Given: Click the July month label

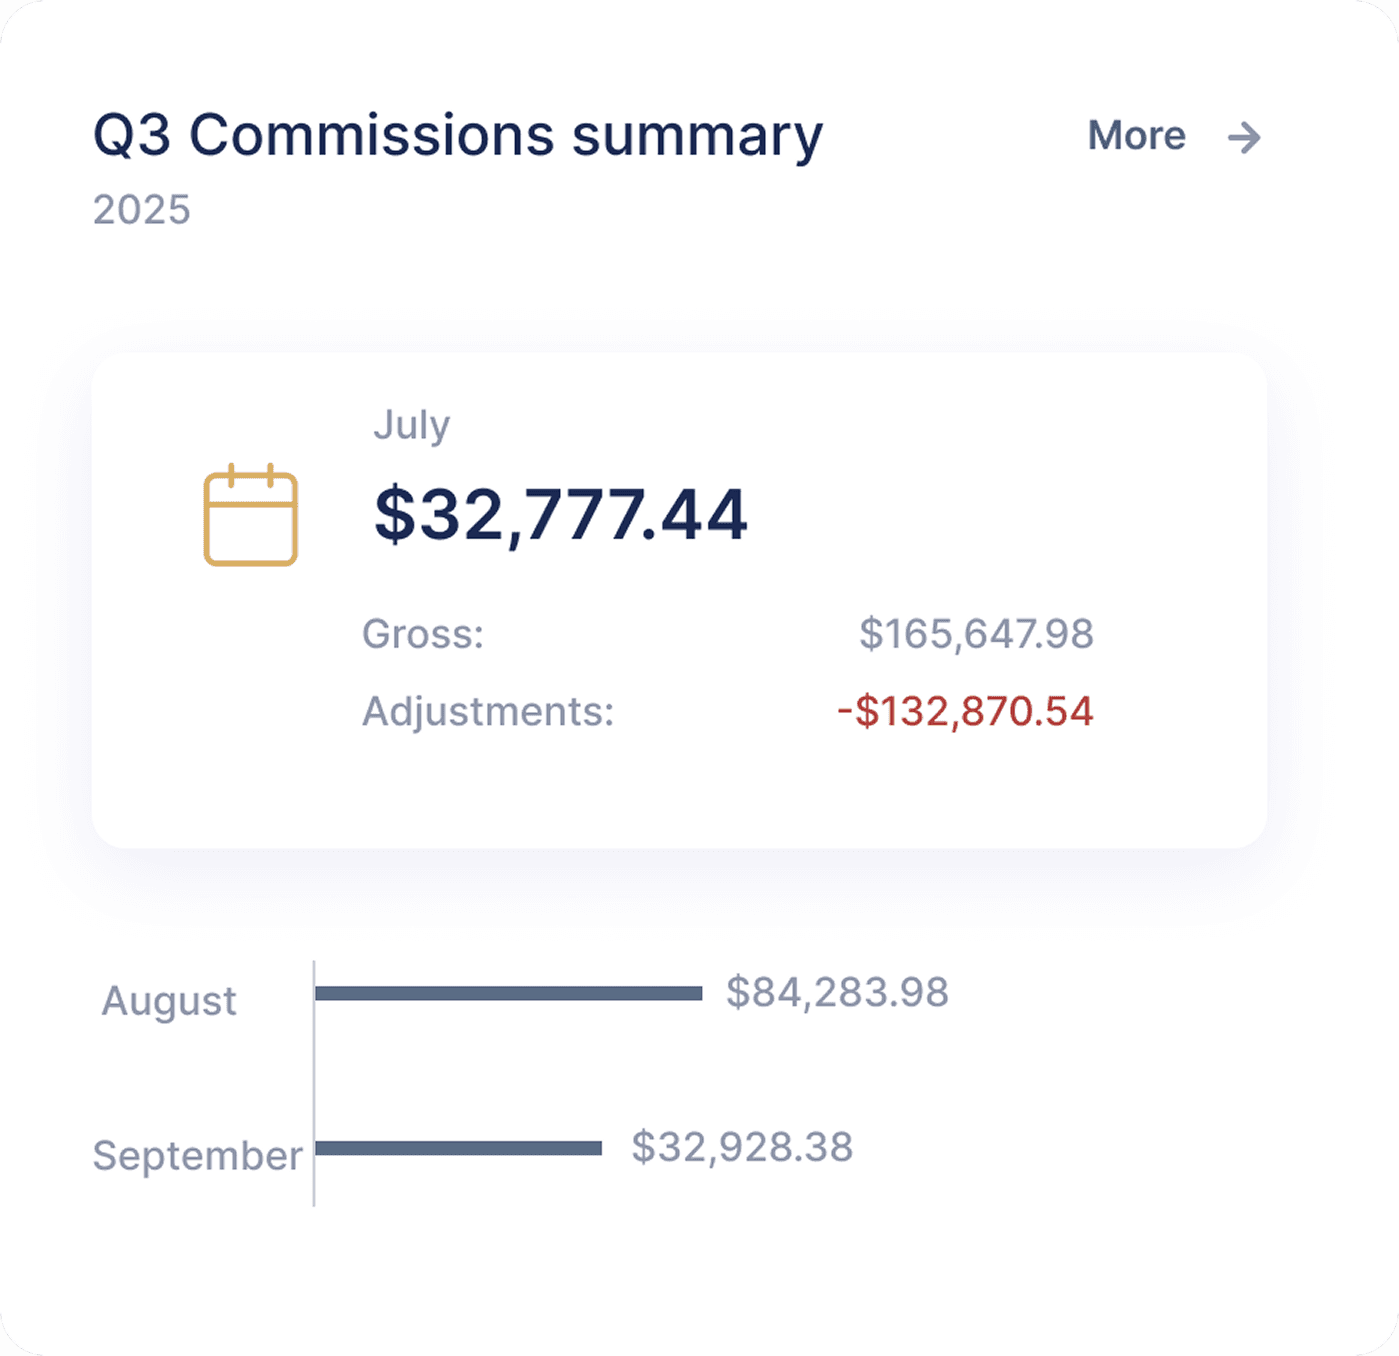Looking at the screenshot, I should [x=412, y=424].
